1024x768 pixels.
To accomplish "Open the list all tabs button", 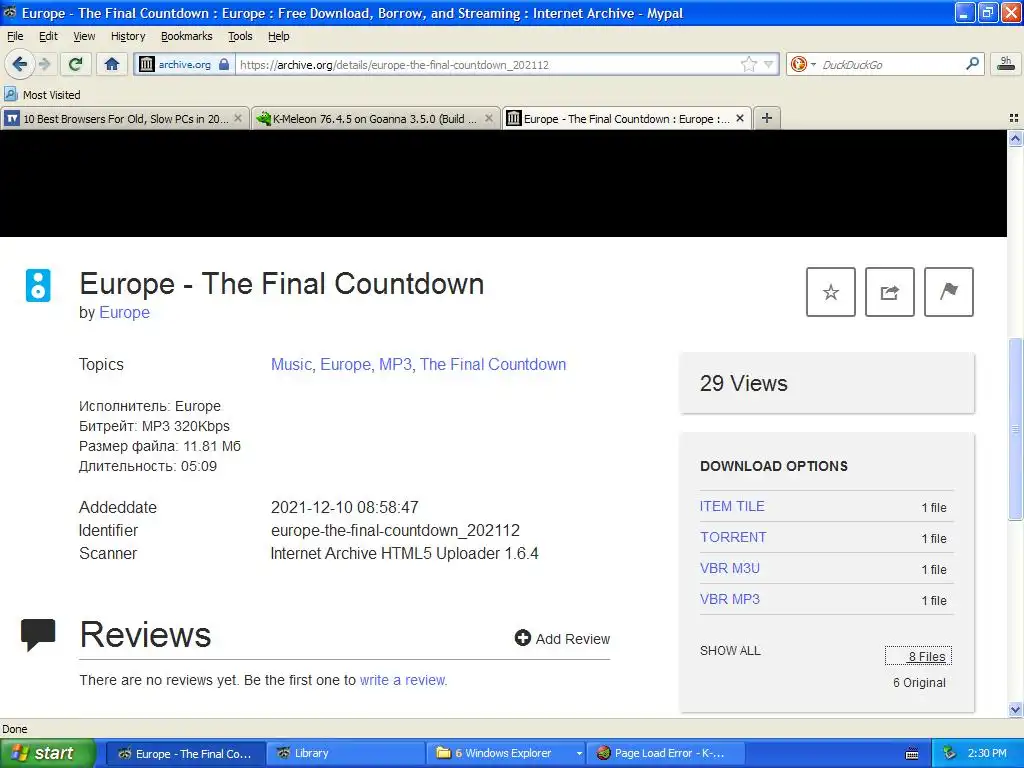I will [x=1014, y=118].
